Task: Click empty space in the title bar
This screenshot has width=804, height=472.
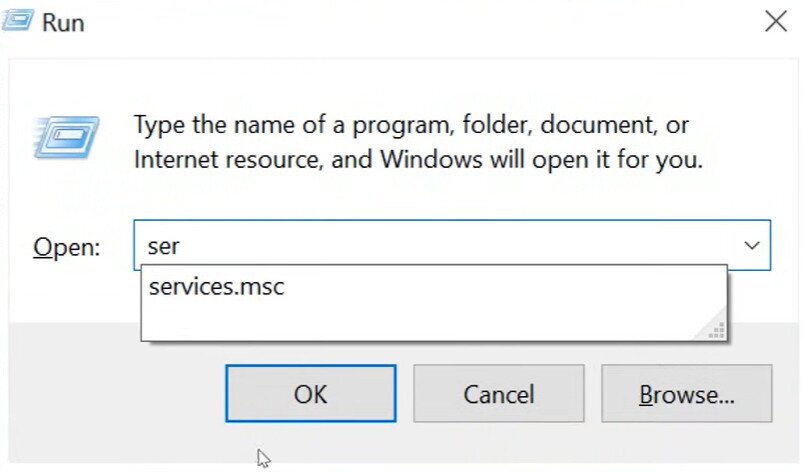Action: click(x=400, y=22)
